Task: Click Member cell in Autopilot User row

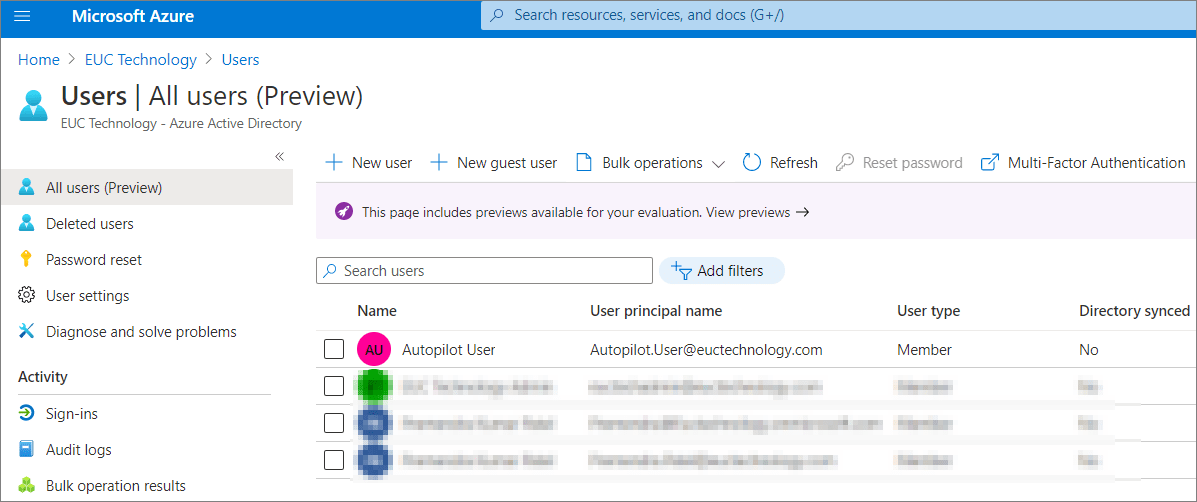Action: tap(924, 350)
